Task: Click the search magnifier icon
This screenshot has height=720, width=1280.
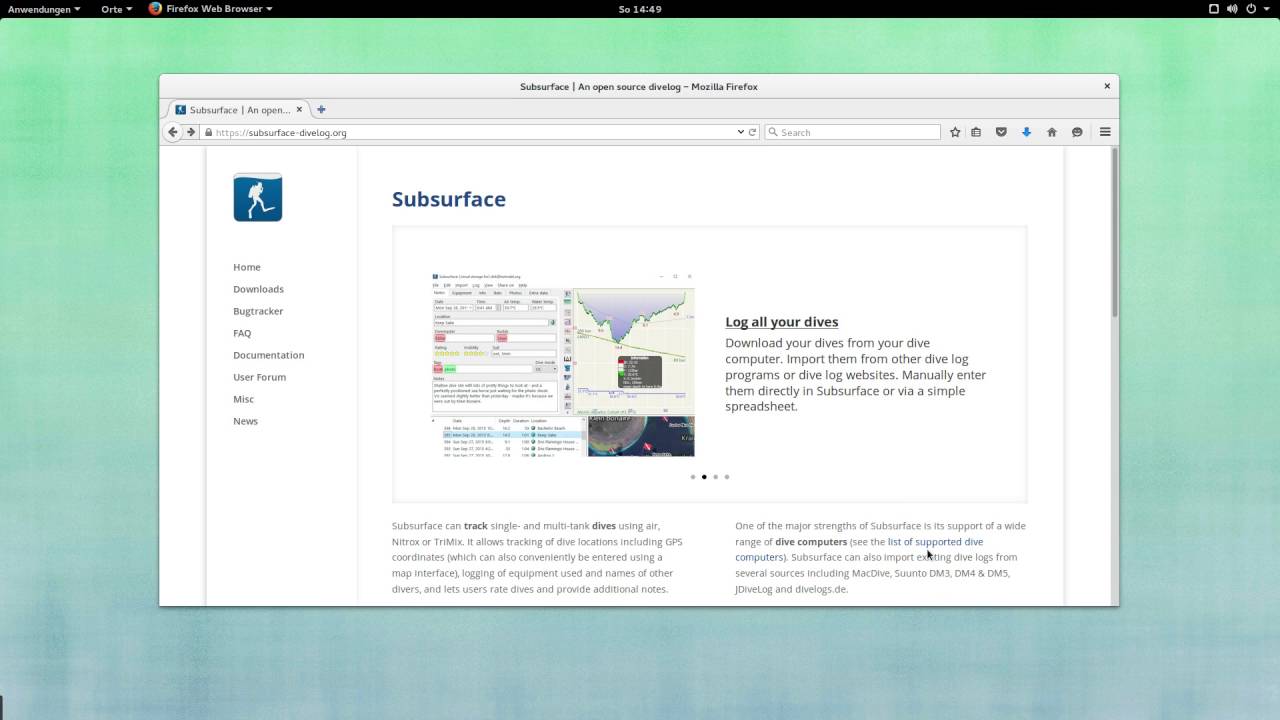Action: click(773, 132)
